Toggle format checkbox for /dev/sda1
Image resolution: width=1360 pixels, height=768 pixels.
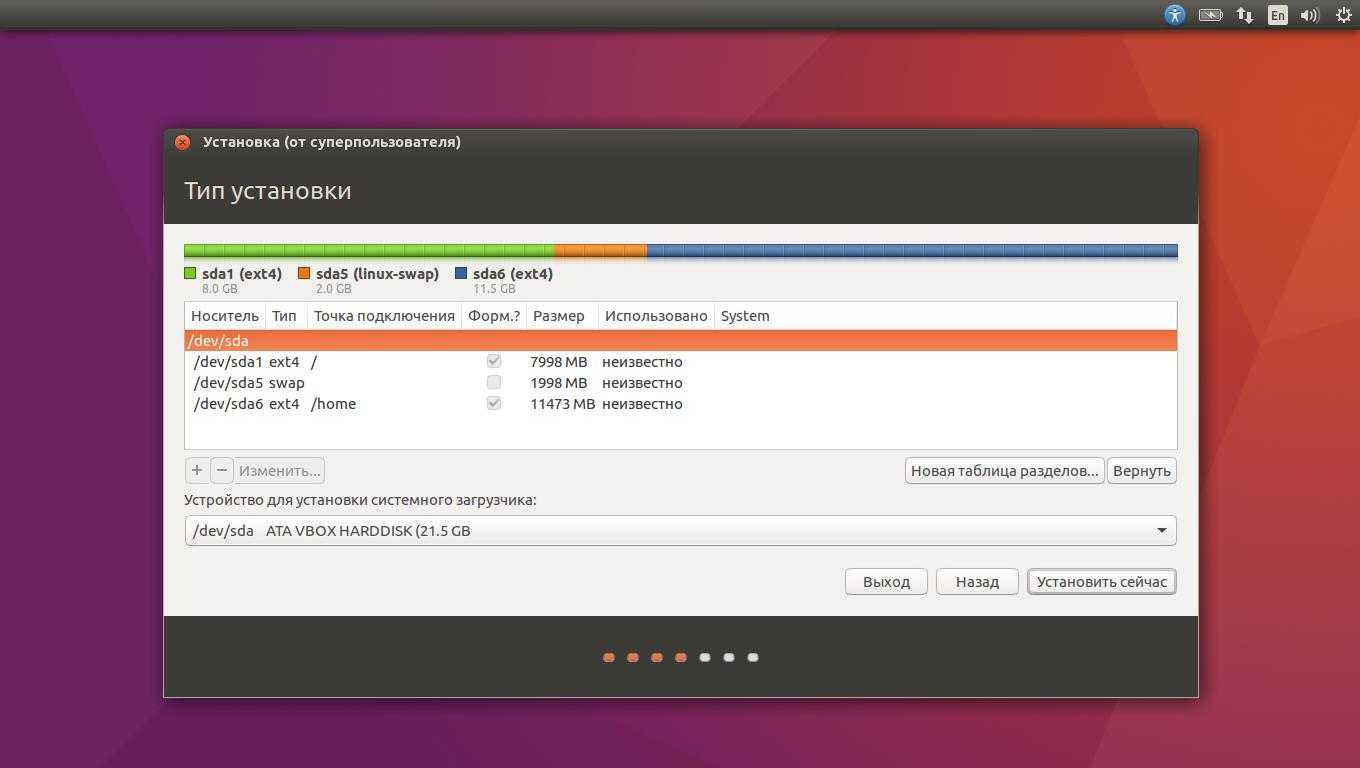tap(494, 361)
